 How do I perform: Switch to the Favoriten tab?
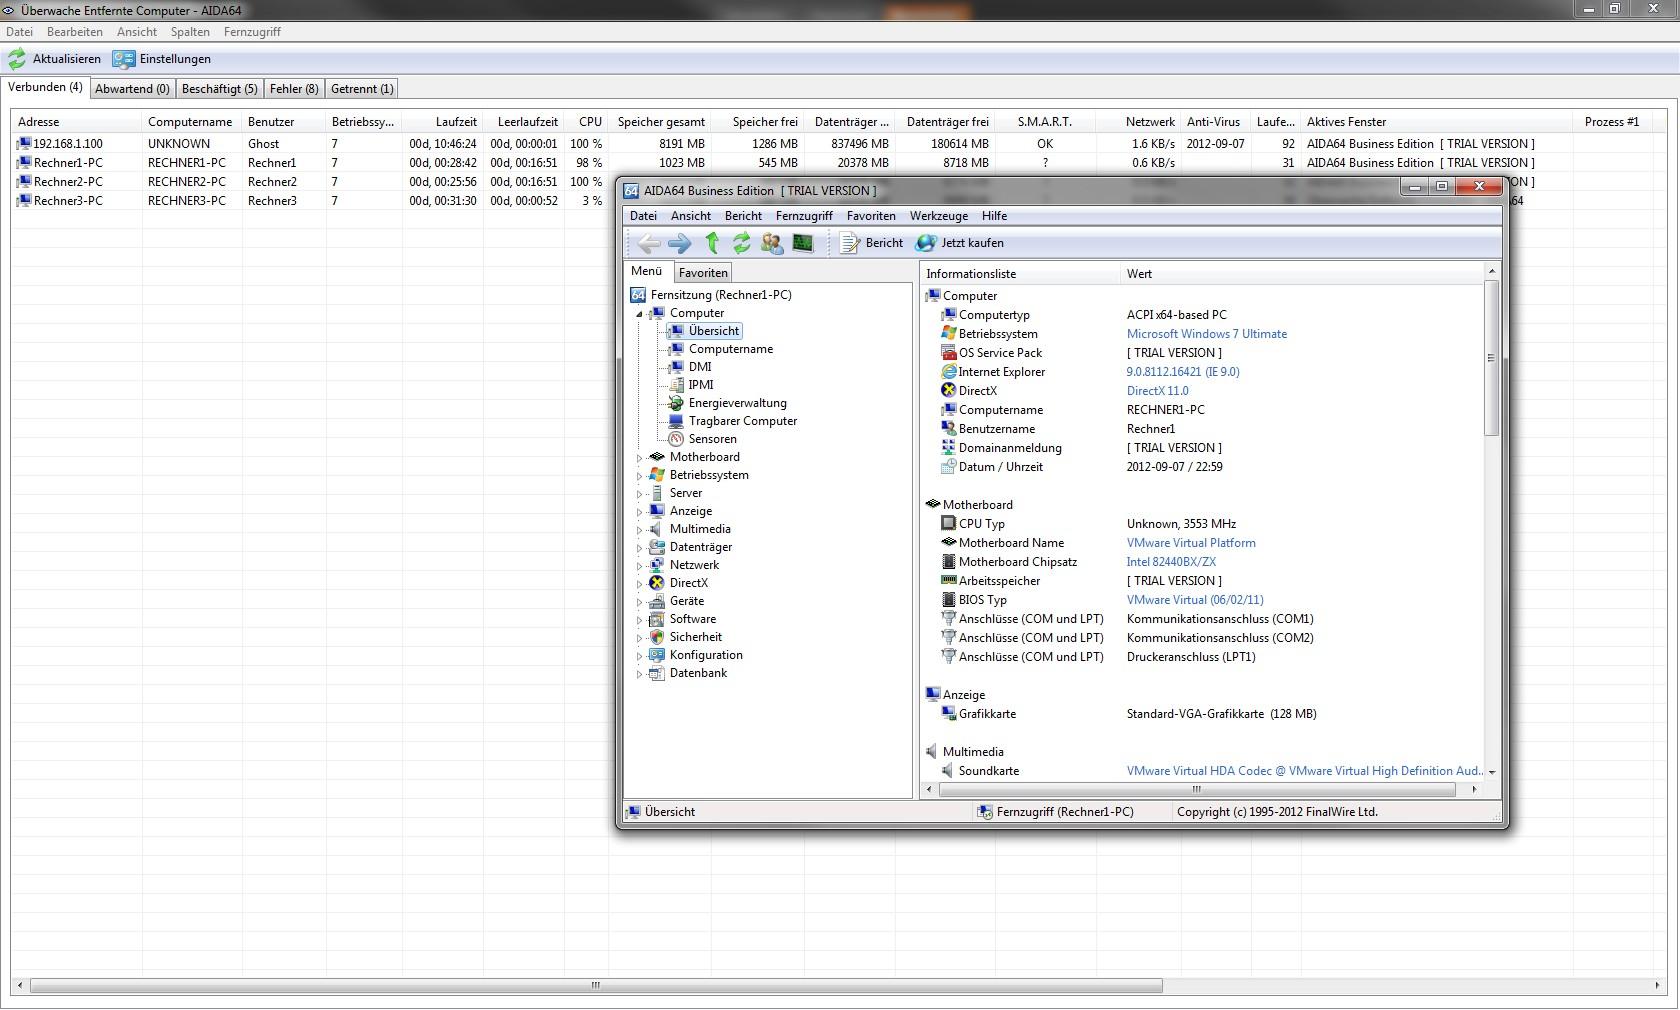703,273
